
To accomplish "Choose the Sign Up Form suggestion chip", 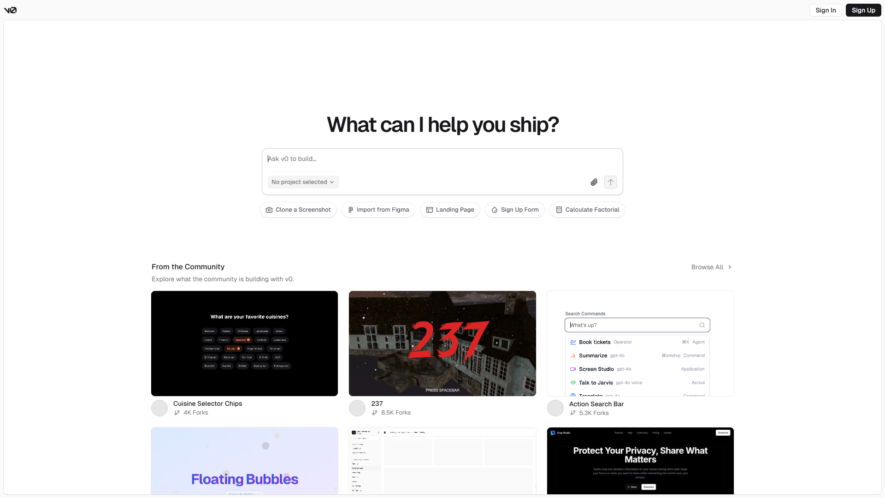I will (515, 210).
